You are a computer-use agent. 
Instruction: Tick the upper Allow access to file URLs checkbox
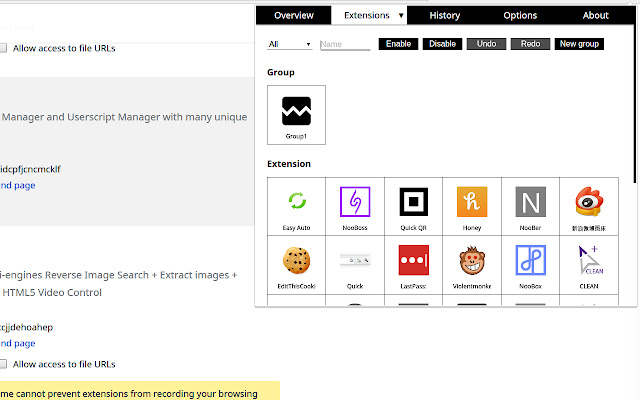(4, 48)
